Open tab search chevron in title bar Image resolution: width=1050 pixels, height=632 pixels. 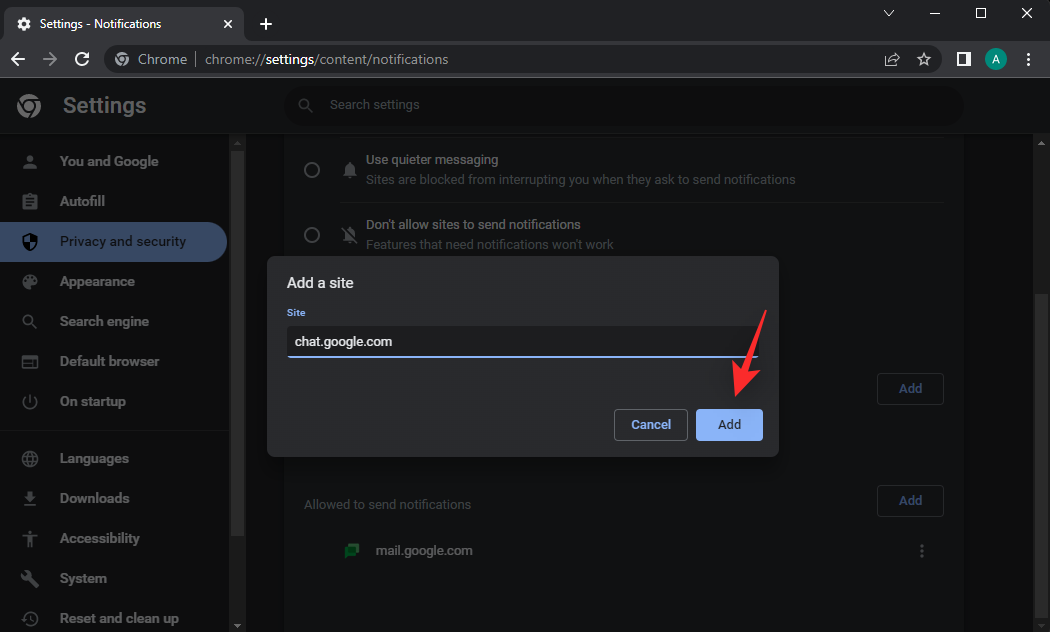pos(889,13)
